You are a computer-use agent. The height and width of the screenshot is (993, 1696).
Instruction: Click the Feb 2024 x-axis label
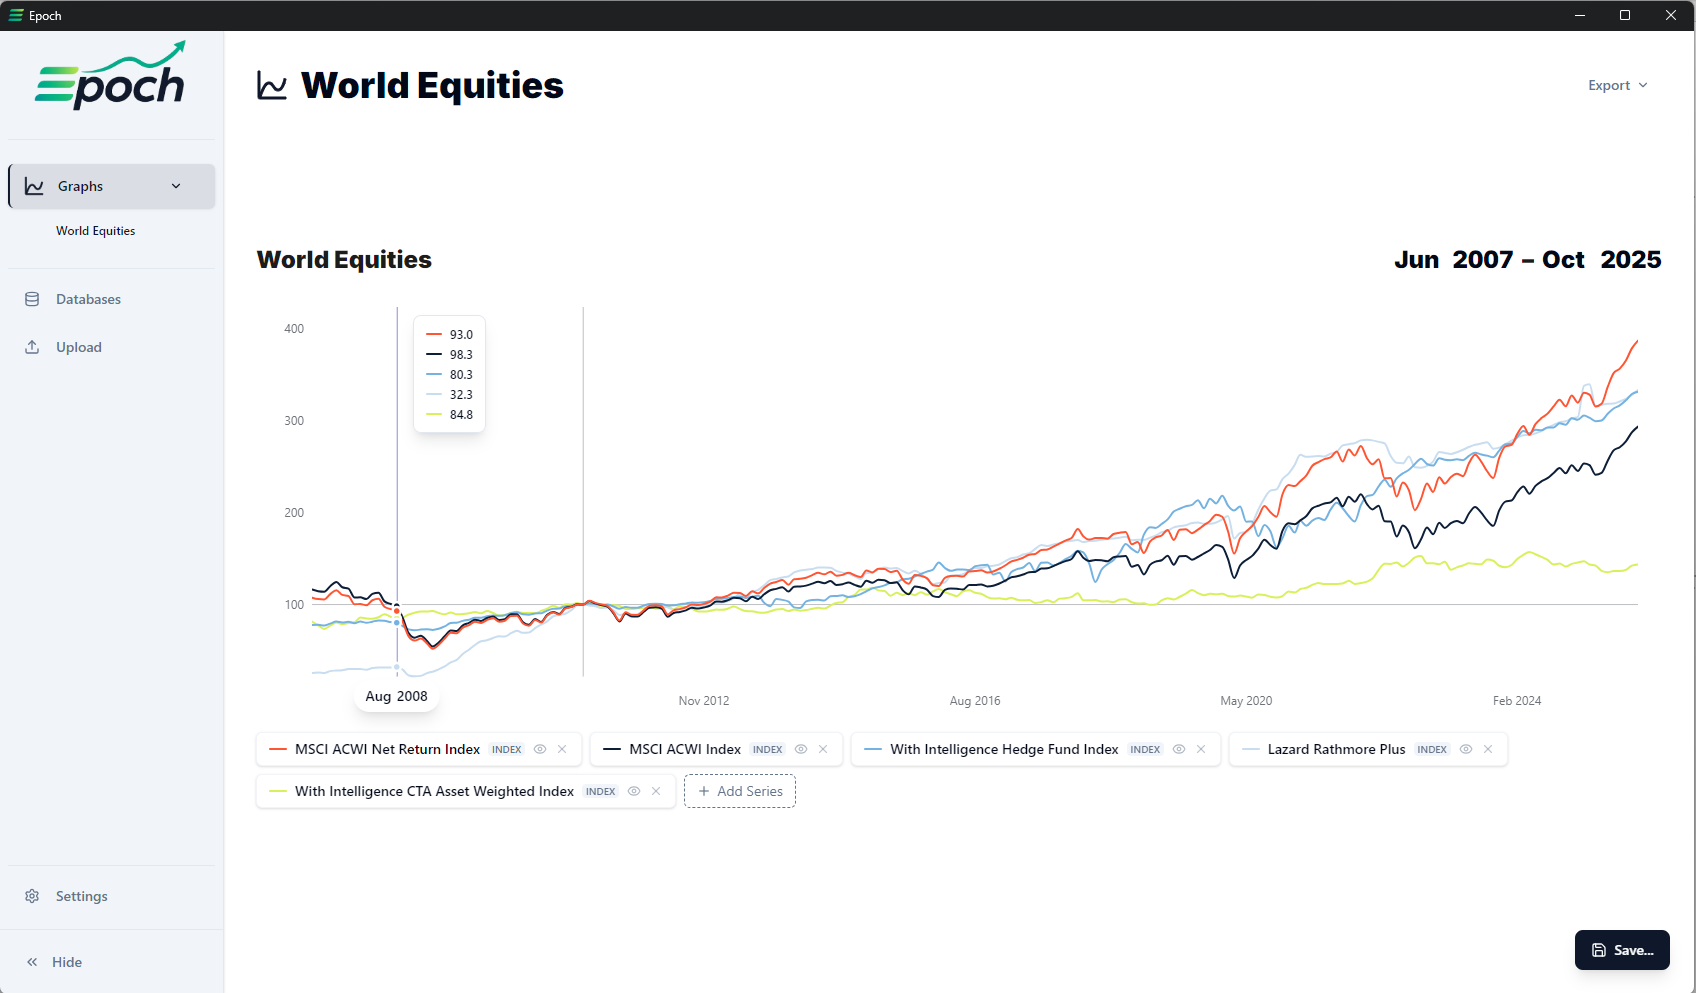coord(1517,701)
